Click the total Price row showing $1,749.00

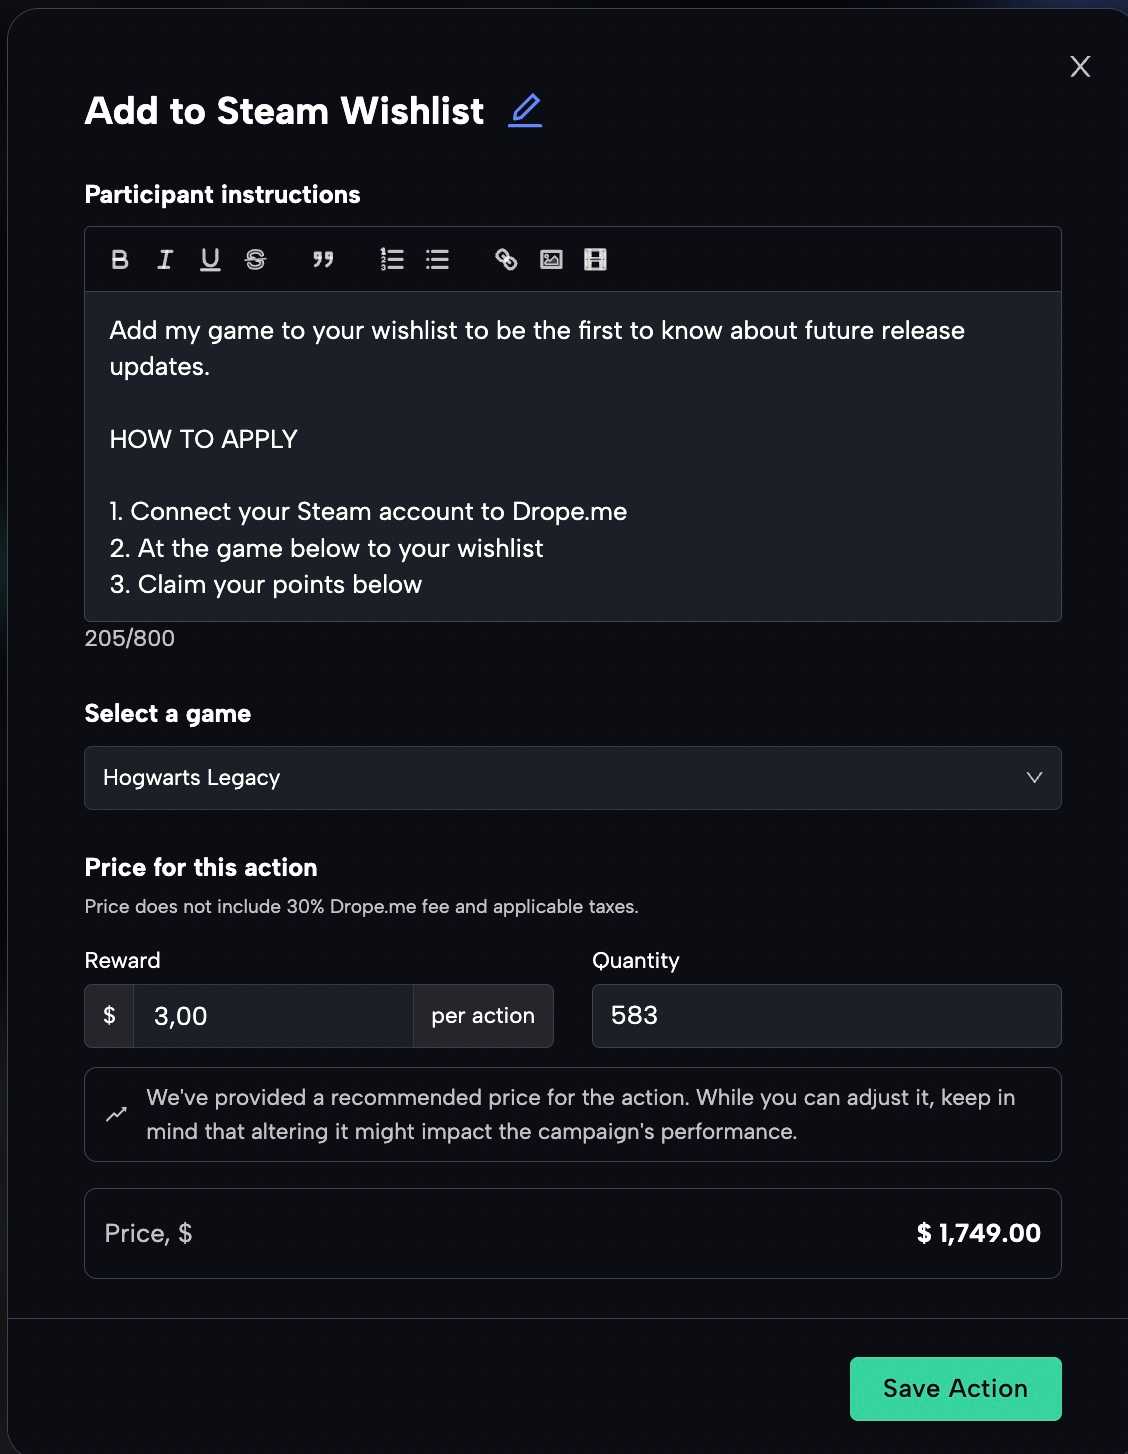572,1233
